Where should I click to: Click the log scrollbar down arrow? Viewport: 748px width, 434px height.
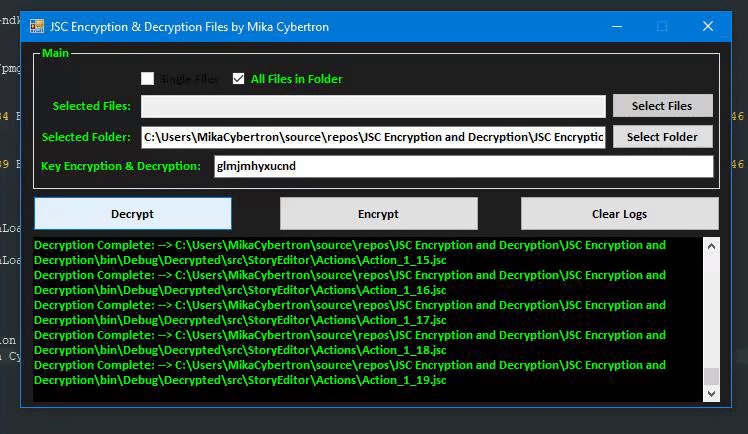[x=711, y=393]
